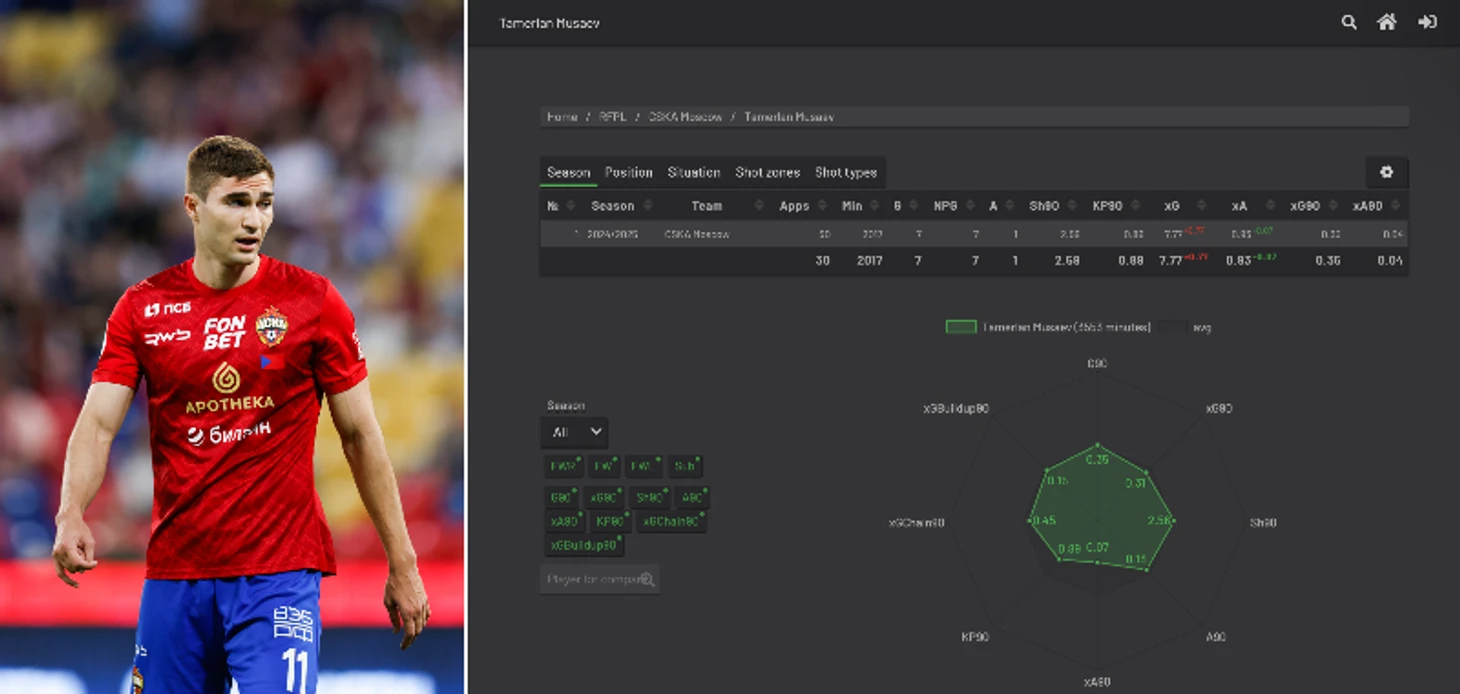The image size is (1460, 694).
Task: Open CSKA Moscow team link in table row
Action: [697, 234]
